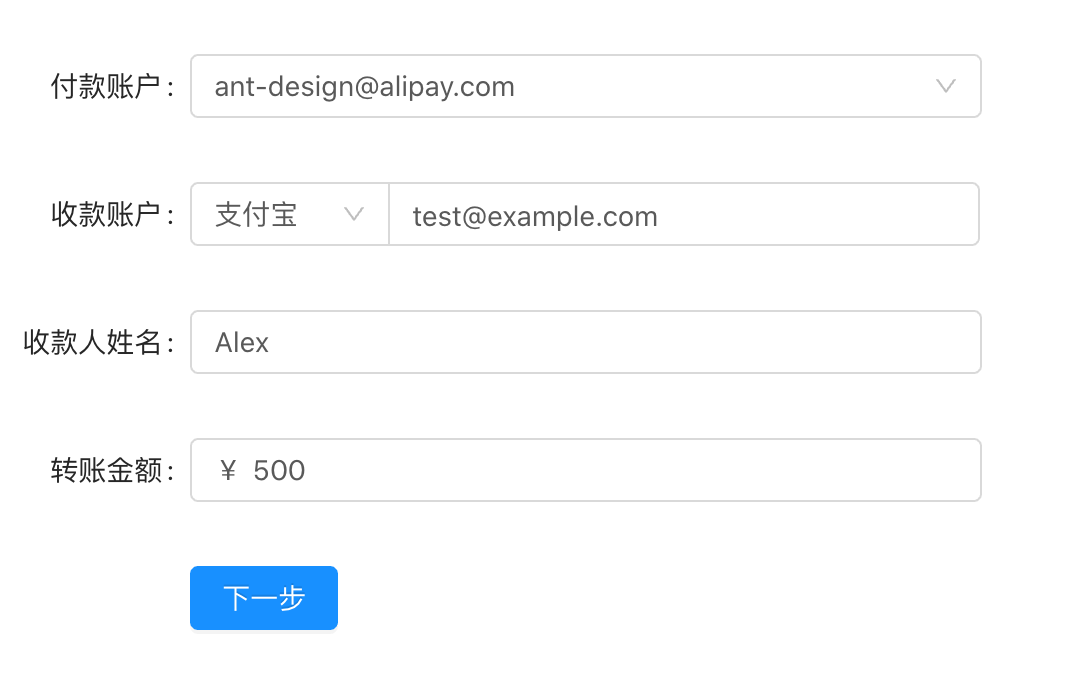The height and width of the screenshot is (700, 1066).
Task: Click the chevron beside 支付宝
Action: [354, 214]
